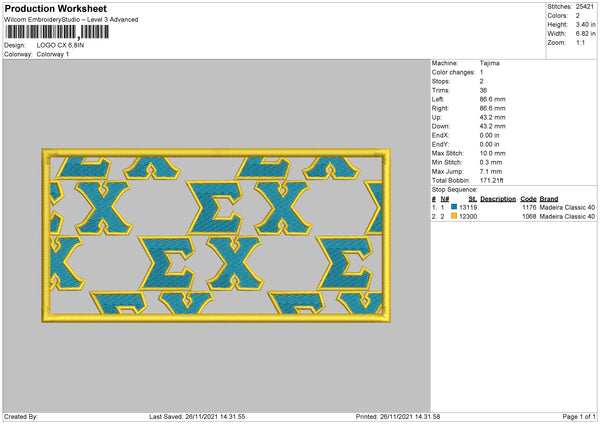Click thread code 1176
This screenshot has height=424, width=600.
click(x=529, y=207)
